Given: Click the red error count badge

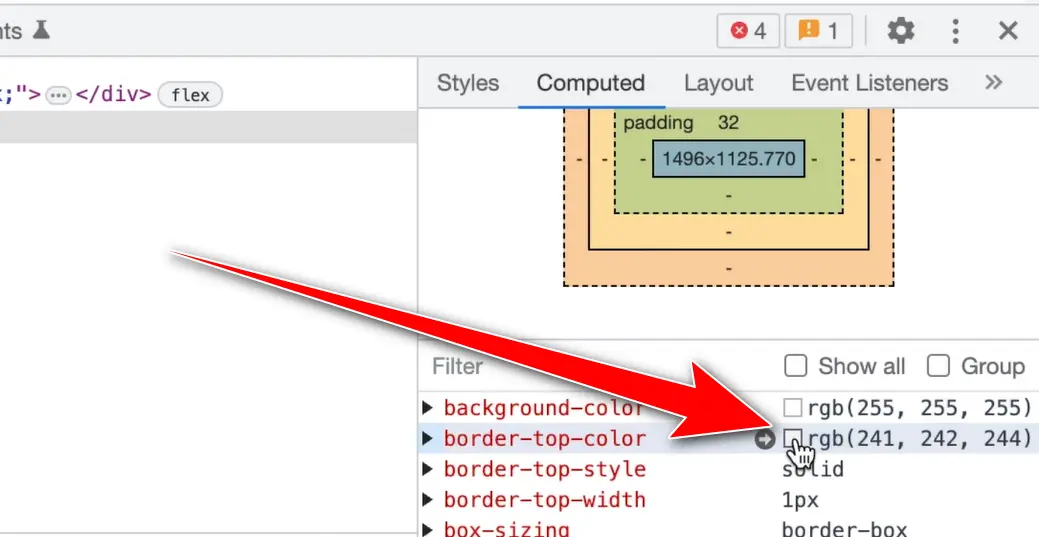Looking at the screenshot, I should [x=748, y=31].
